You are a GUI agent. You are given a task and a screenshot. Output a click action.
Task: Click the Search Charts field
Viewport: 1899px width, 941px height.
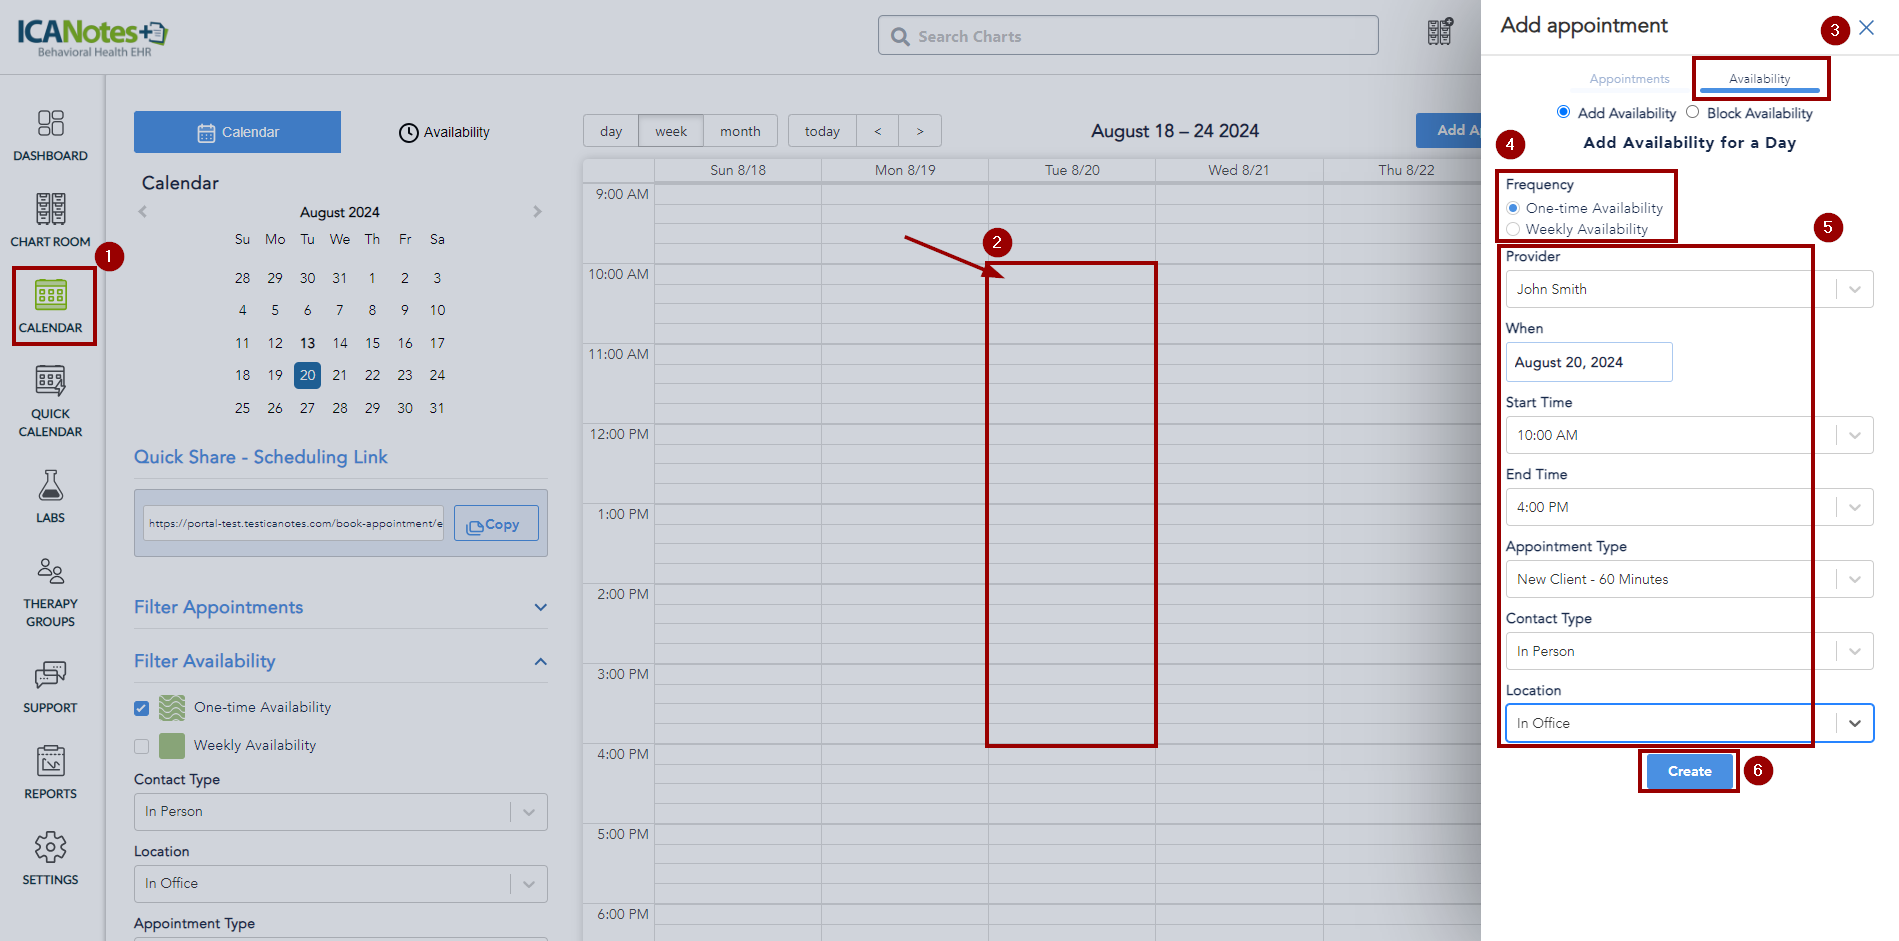[1128, 36]
